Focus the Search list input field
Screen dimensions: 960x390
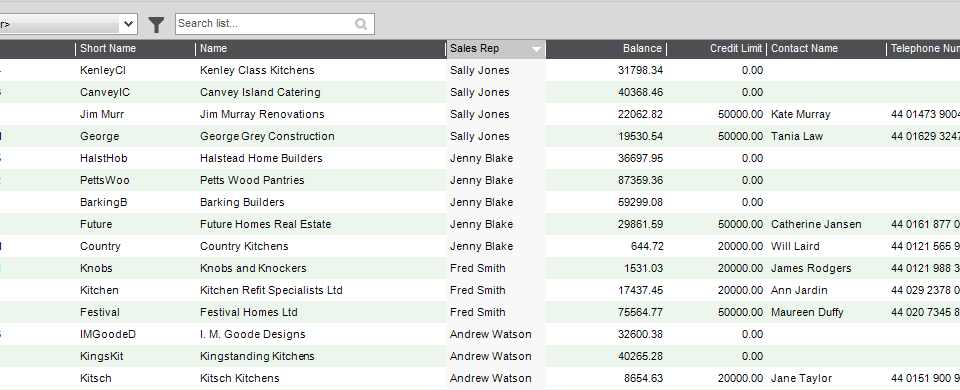coord(274,24)
